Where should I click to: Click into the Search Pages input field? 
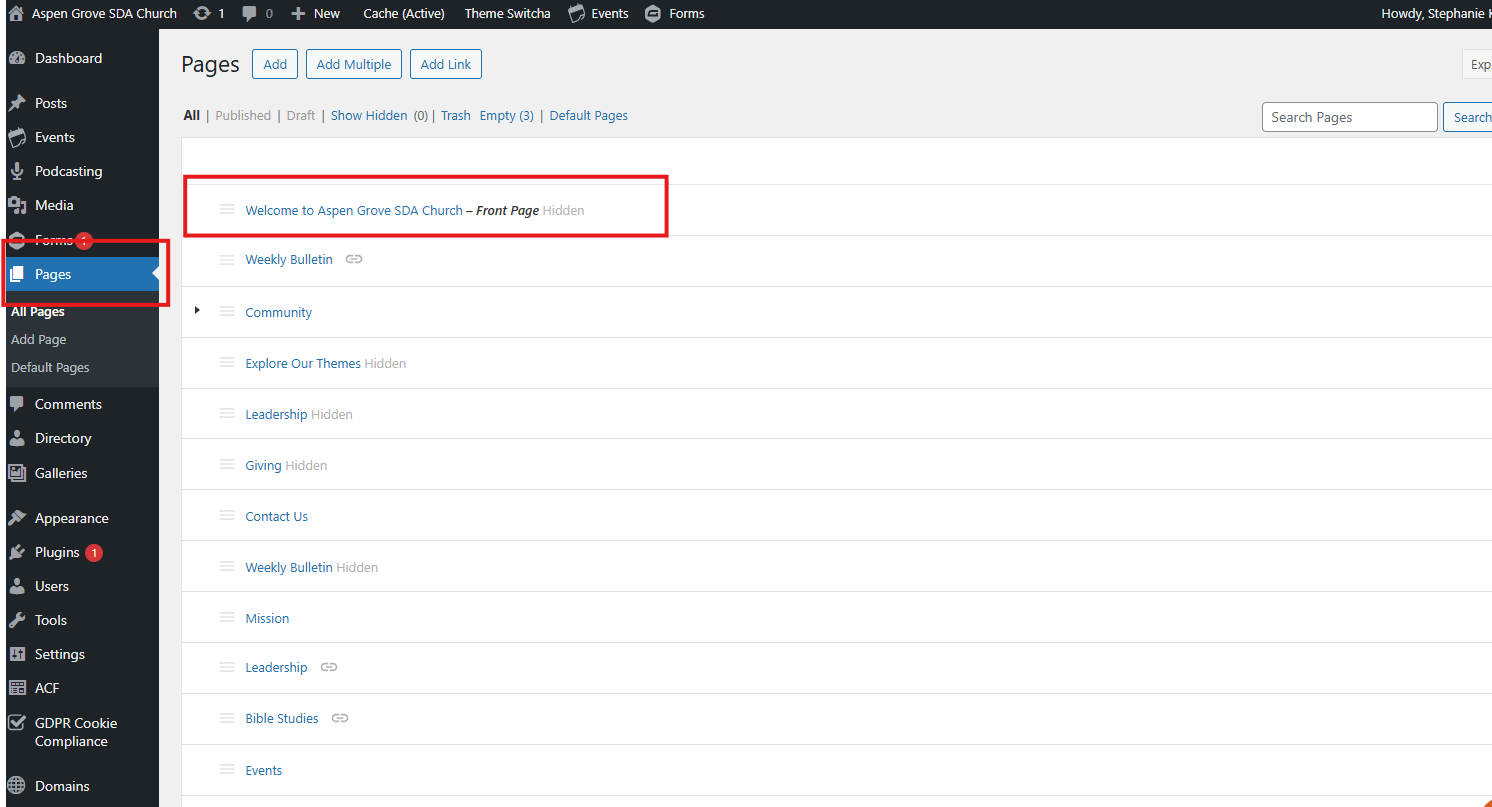point(1349,117)
